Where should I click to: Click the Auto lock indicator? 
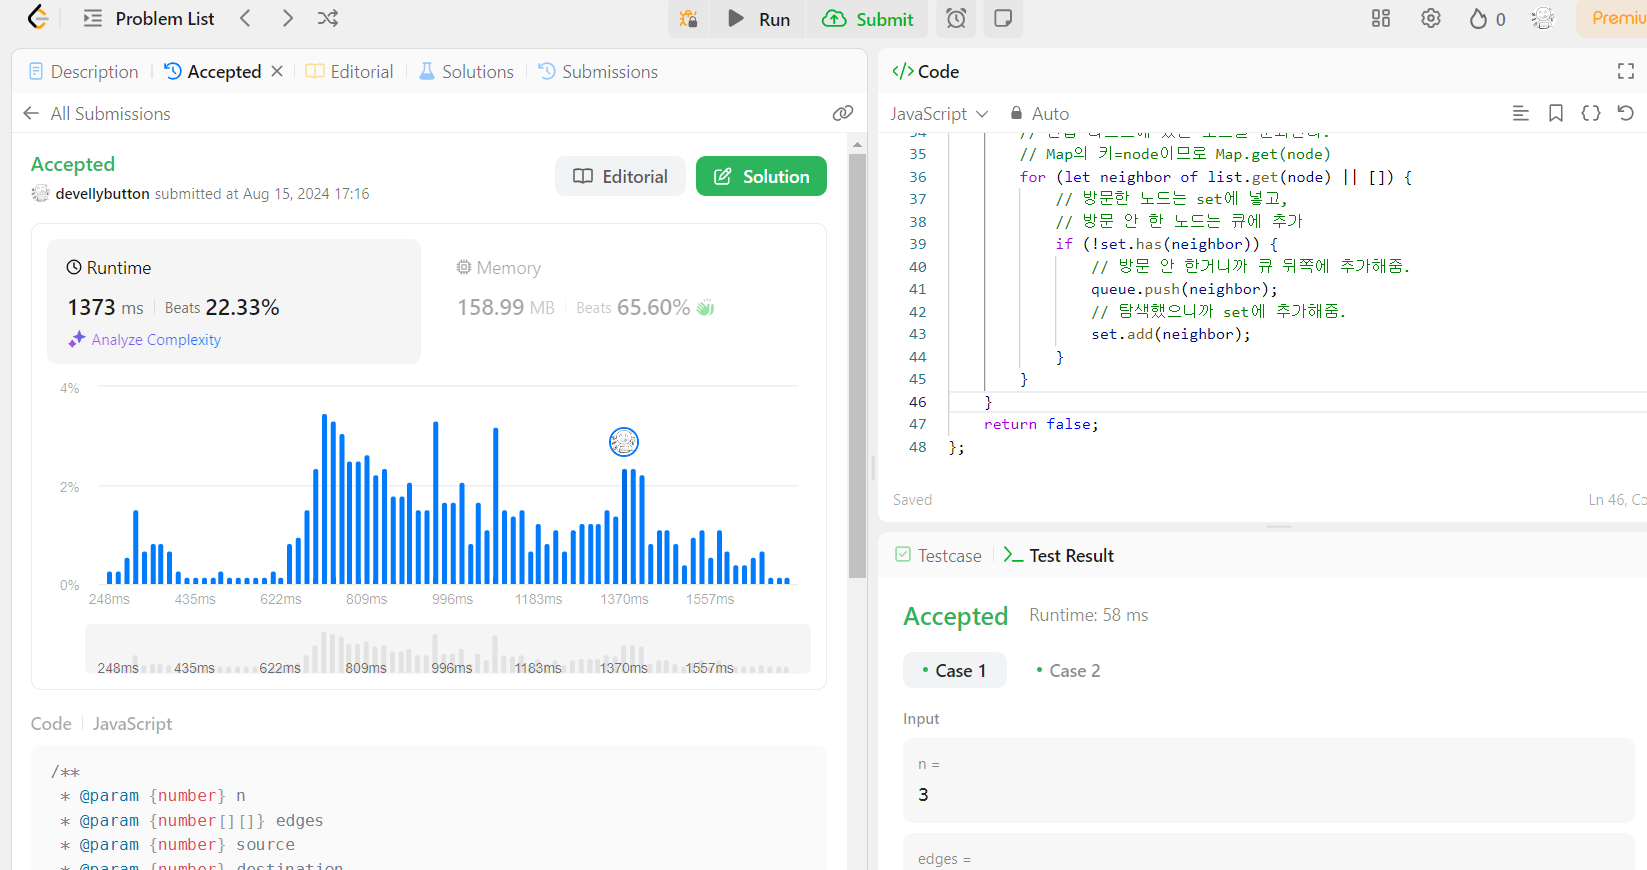click(x=1039, y=114)
